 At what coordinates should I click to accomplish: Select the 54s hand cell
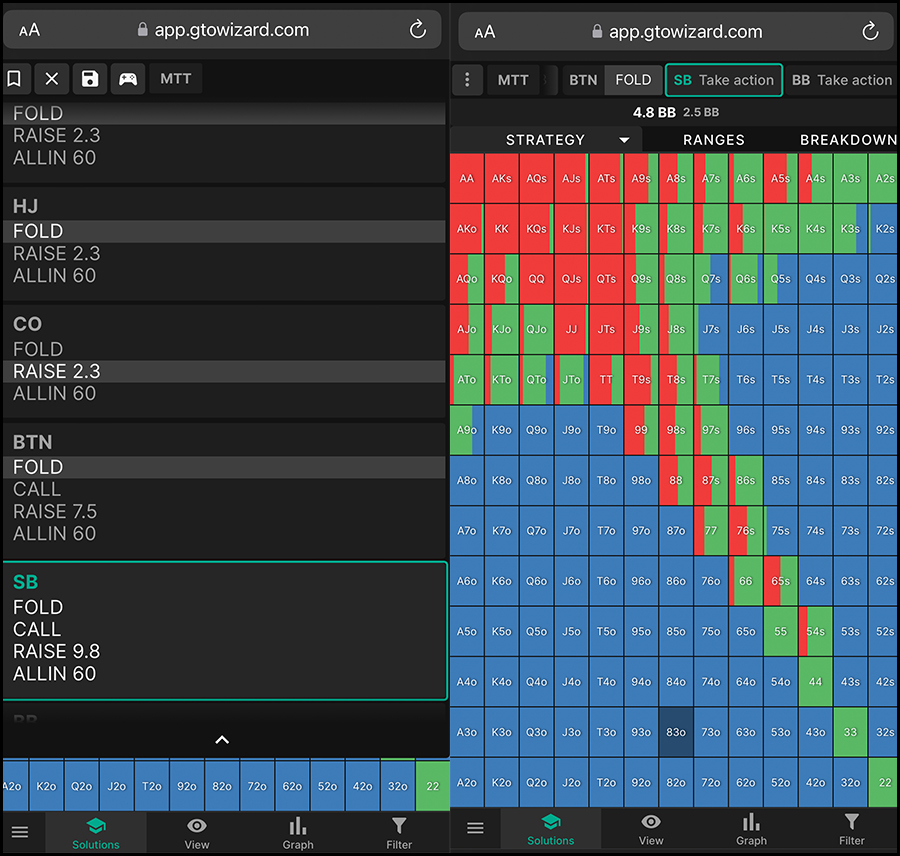(815, 631)
